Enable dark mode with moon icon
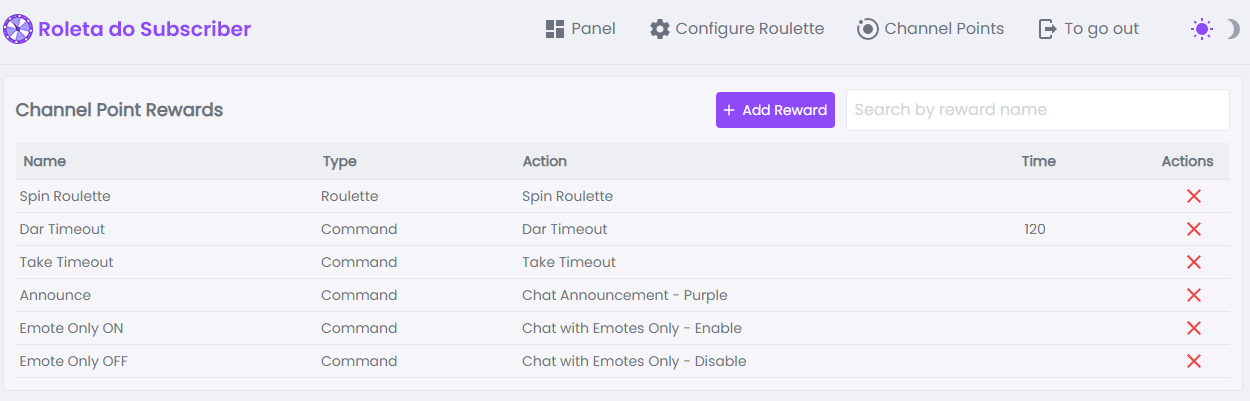 pyautogui.click(x=1232, y=29)
